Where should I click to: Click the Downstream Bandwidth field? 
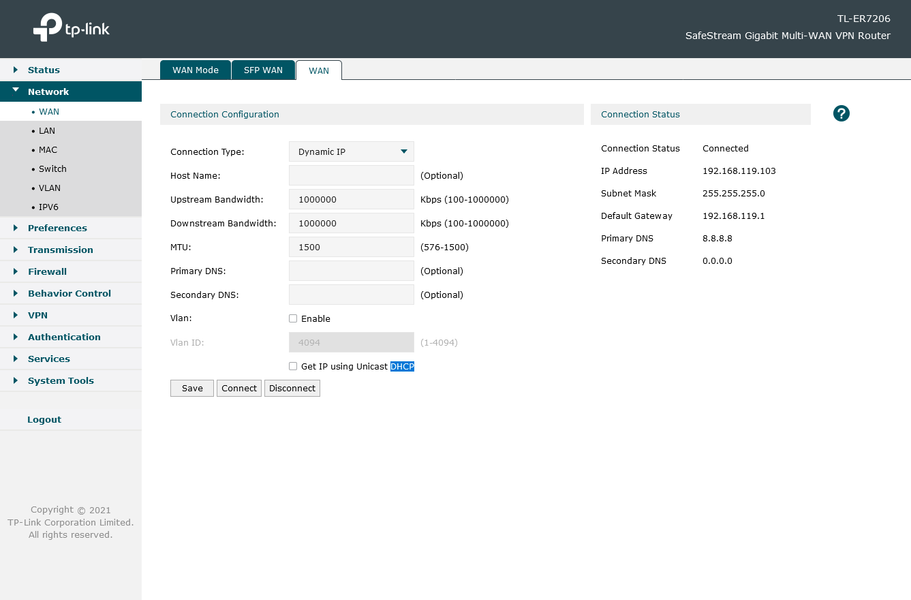(351, 223)
